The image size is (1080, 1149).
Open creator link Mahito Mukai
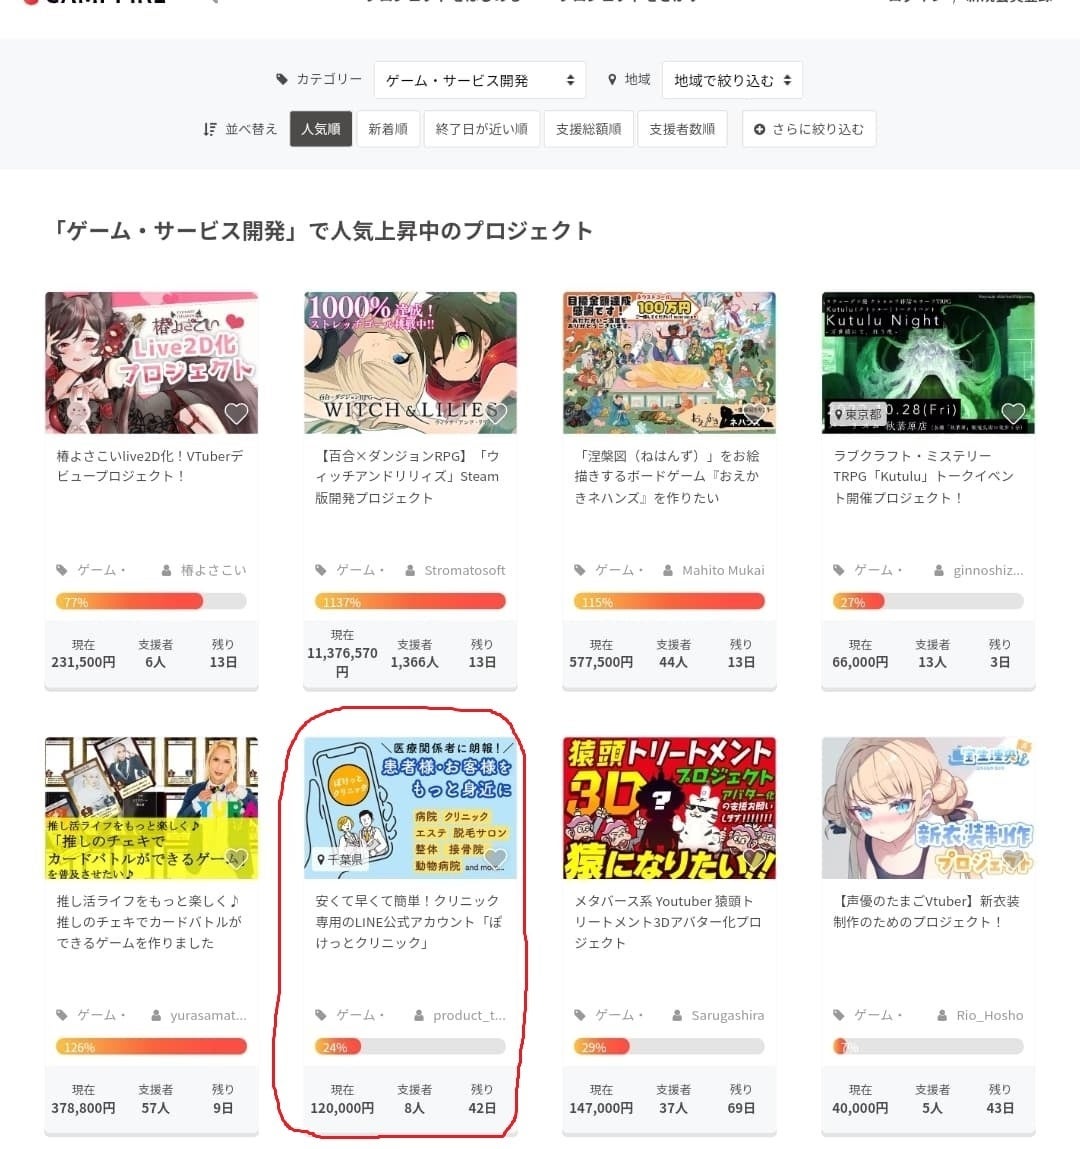tap(722, 570)
